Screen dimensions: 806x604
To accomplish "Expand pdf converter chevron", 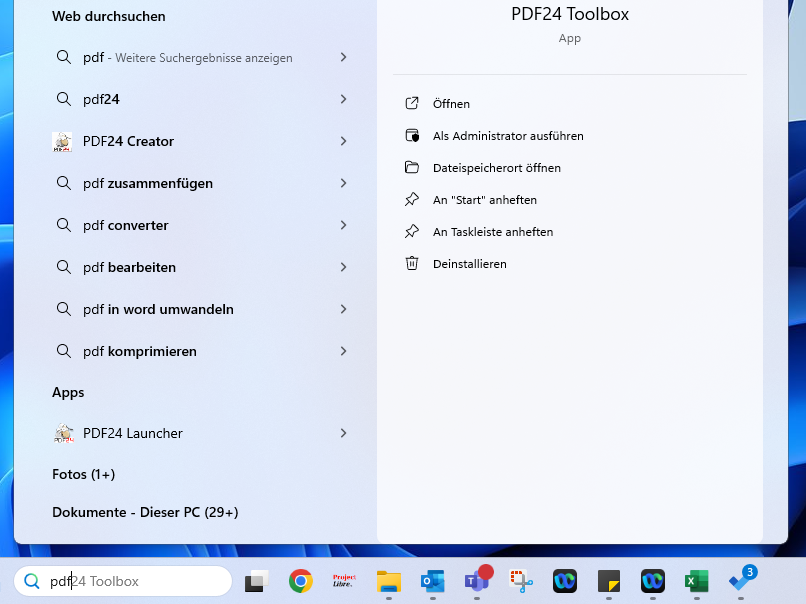I will pos(343,225).
